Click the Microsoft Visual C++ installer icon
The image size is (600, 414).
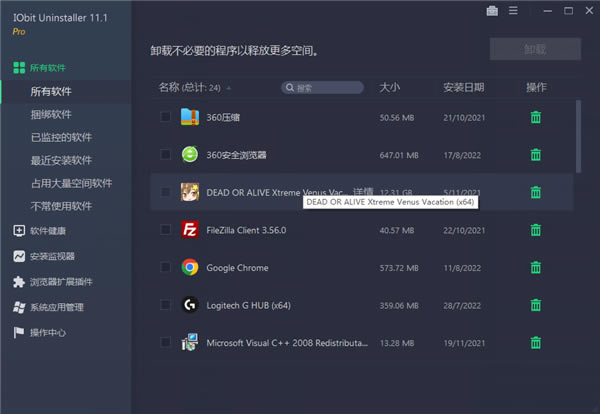coord(190,342)
